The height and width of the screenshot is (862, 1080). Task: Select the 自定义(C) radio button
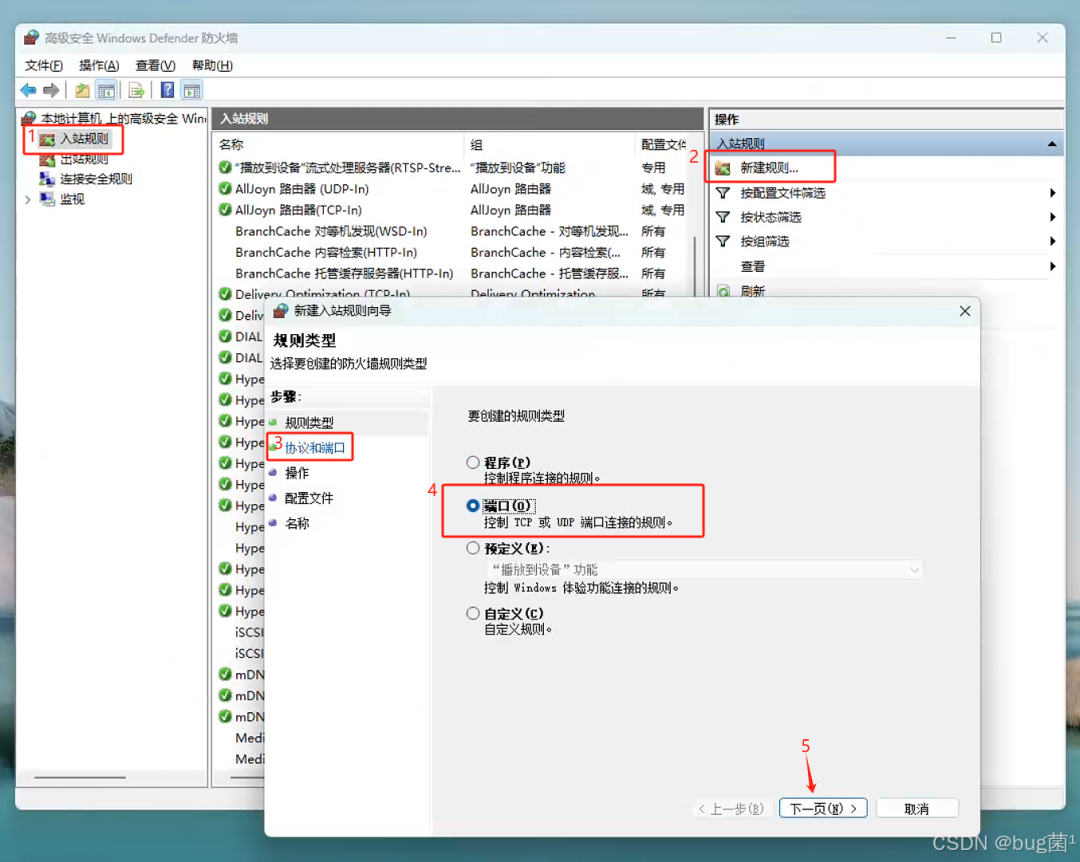tap(472, 613)
